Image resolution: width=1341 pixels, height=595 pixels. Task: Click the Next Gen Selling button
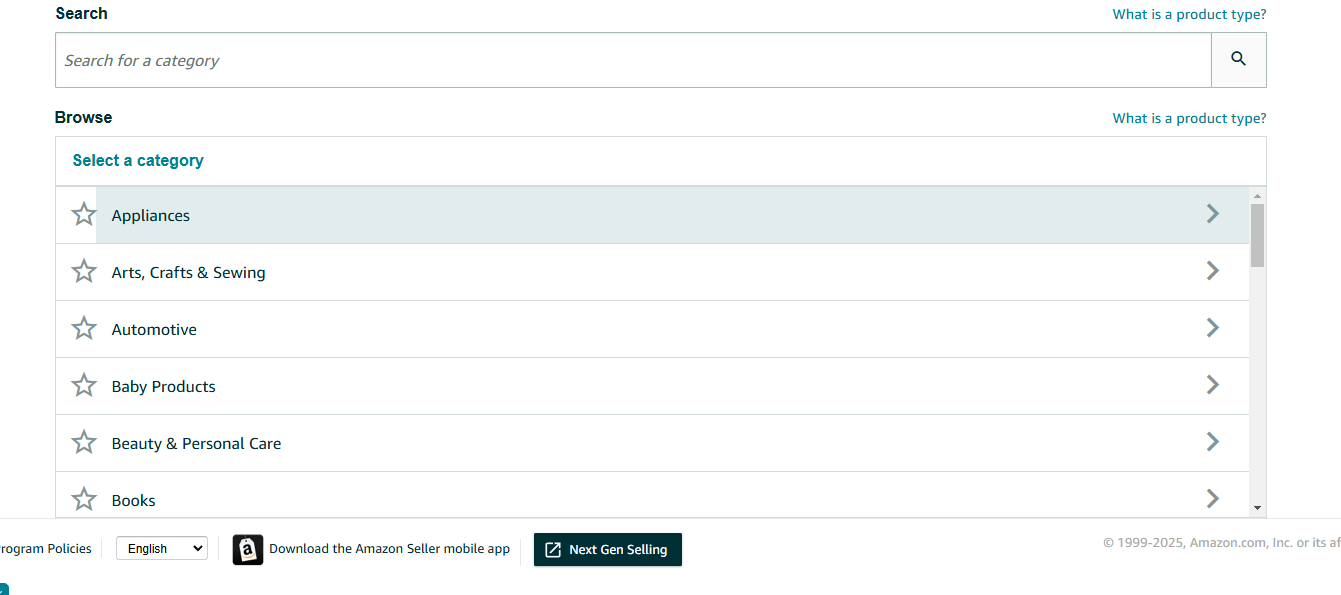click(x=607, y=550)
